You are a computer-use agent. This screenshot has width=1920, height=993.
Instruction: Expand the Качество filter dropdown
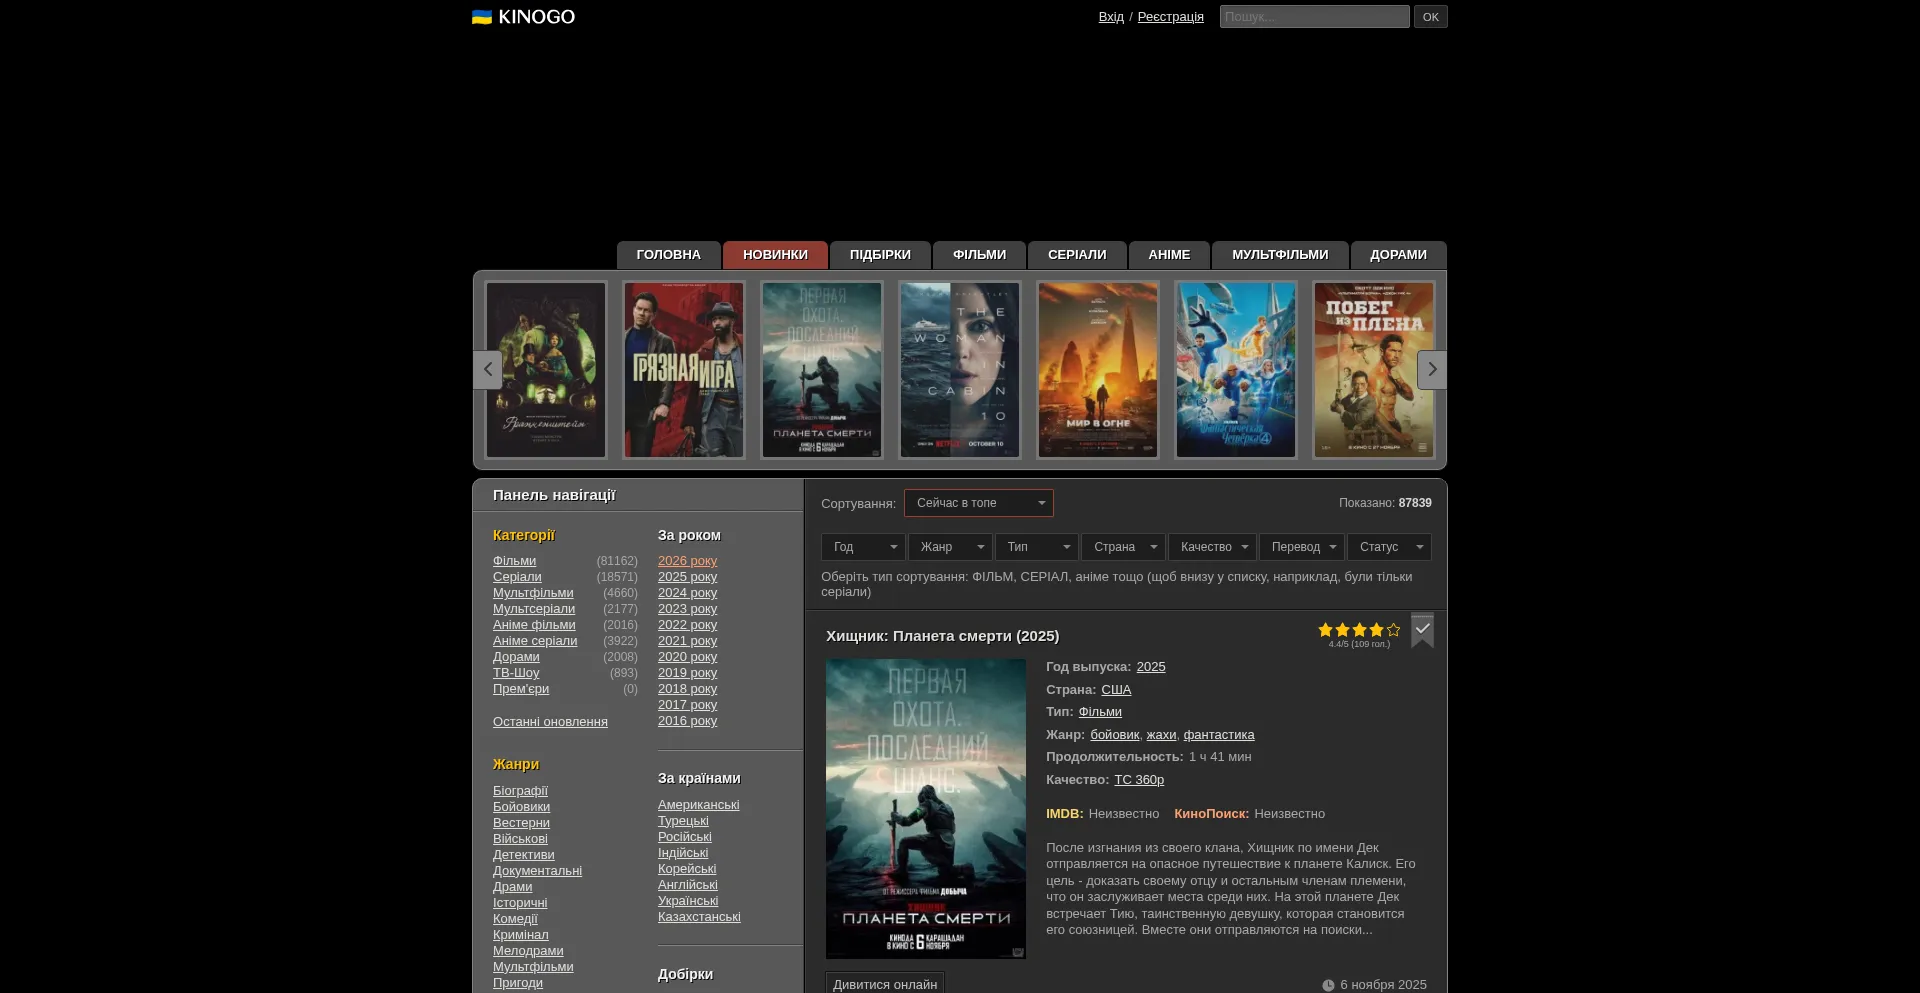tap(1212, 547)
